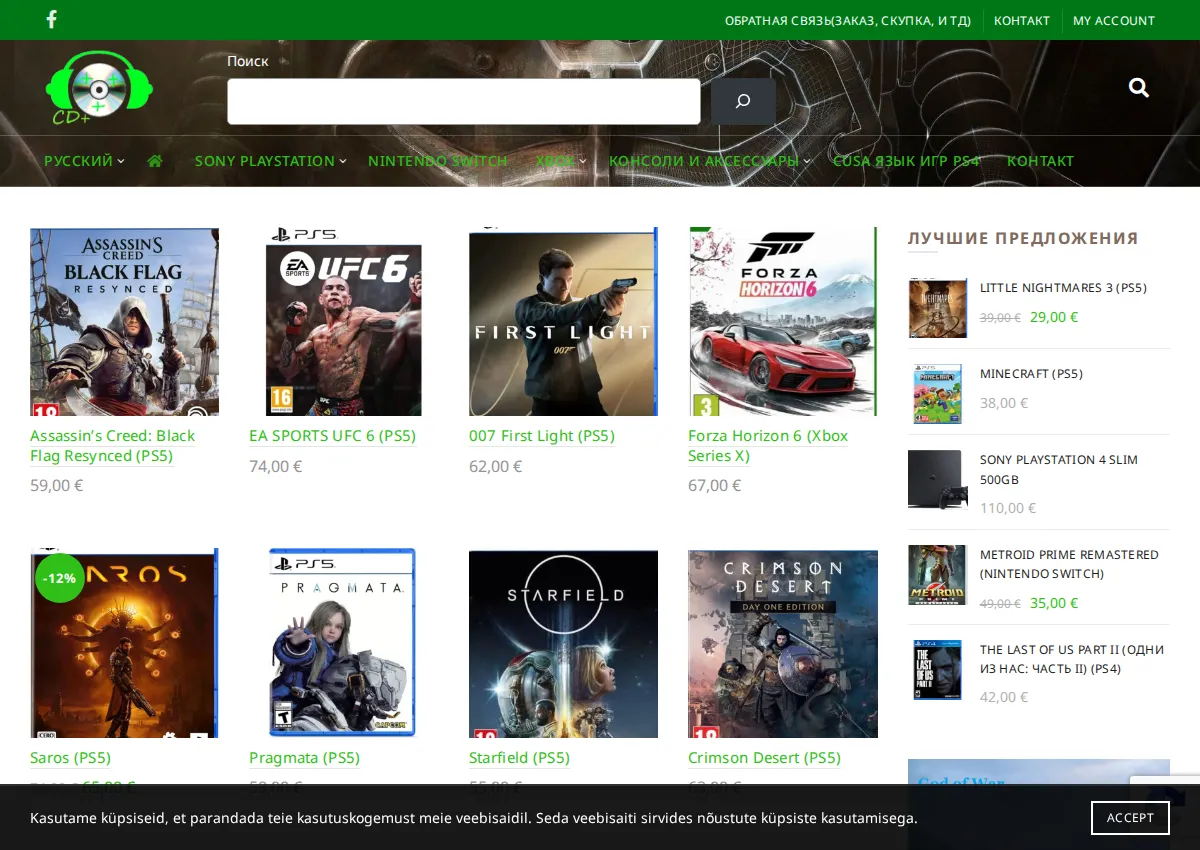Click the search submit magnifier button
This screenshot has width=1200, height=850.
(x=743, y=101)
